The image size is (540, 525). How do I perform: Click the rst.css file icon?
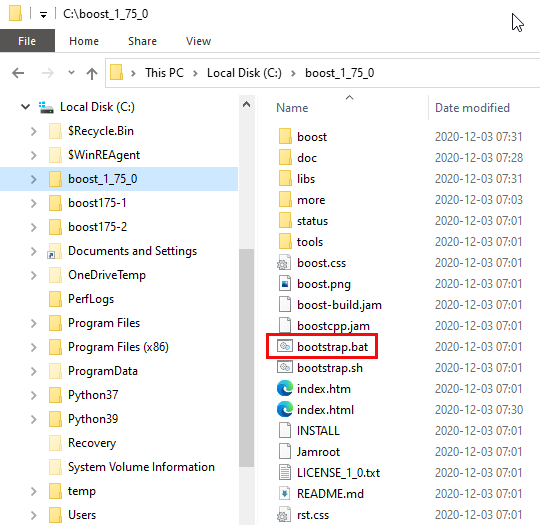(x=284, y=515)
